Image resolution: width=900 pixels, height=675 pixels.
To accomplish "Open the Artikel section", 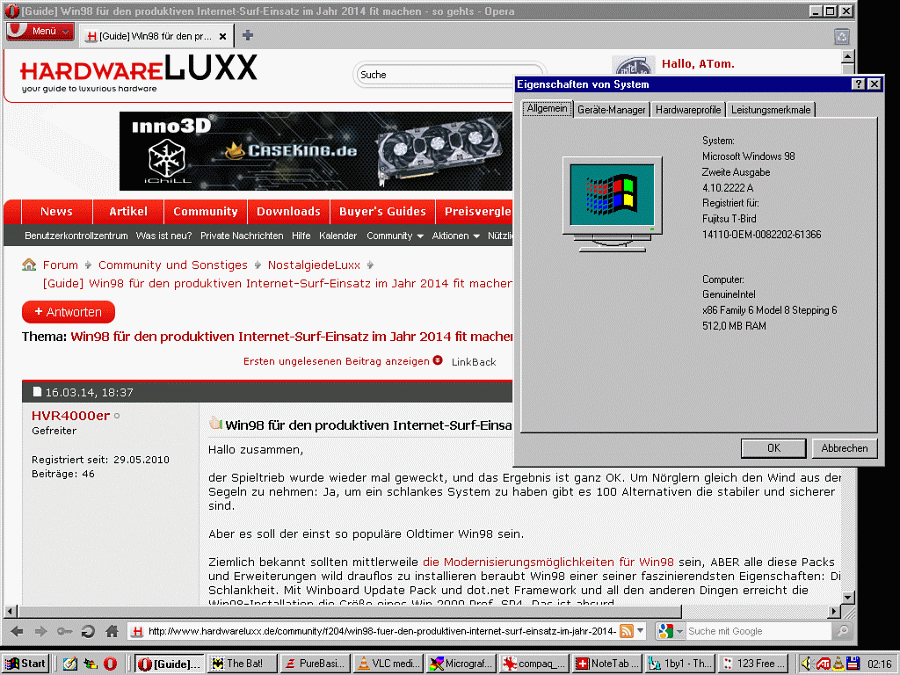I will [128, 212].
